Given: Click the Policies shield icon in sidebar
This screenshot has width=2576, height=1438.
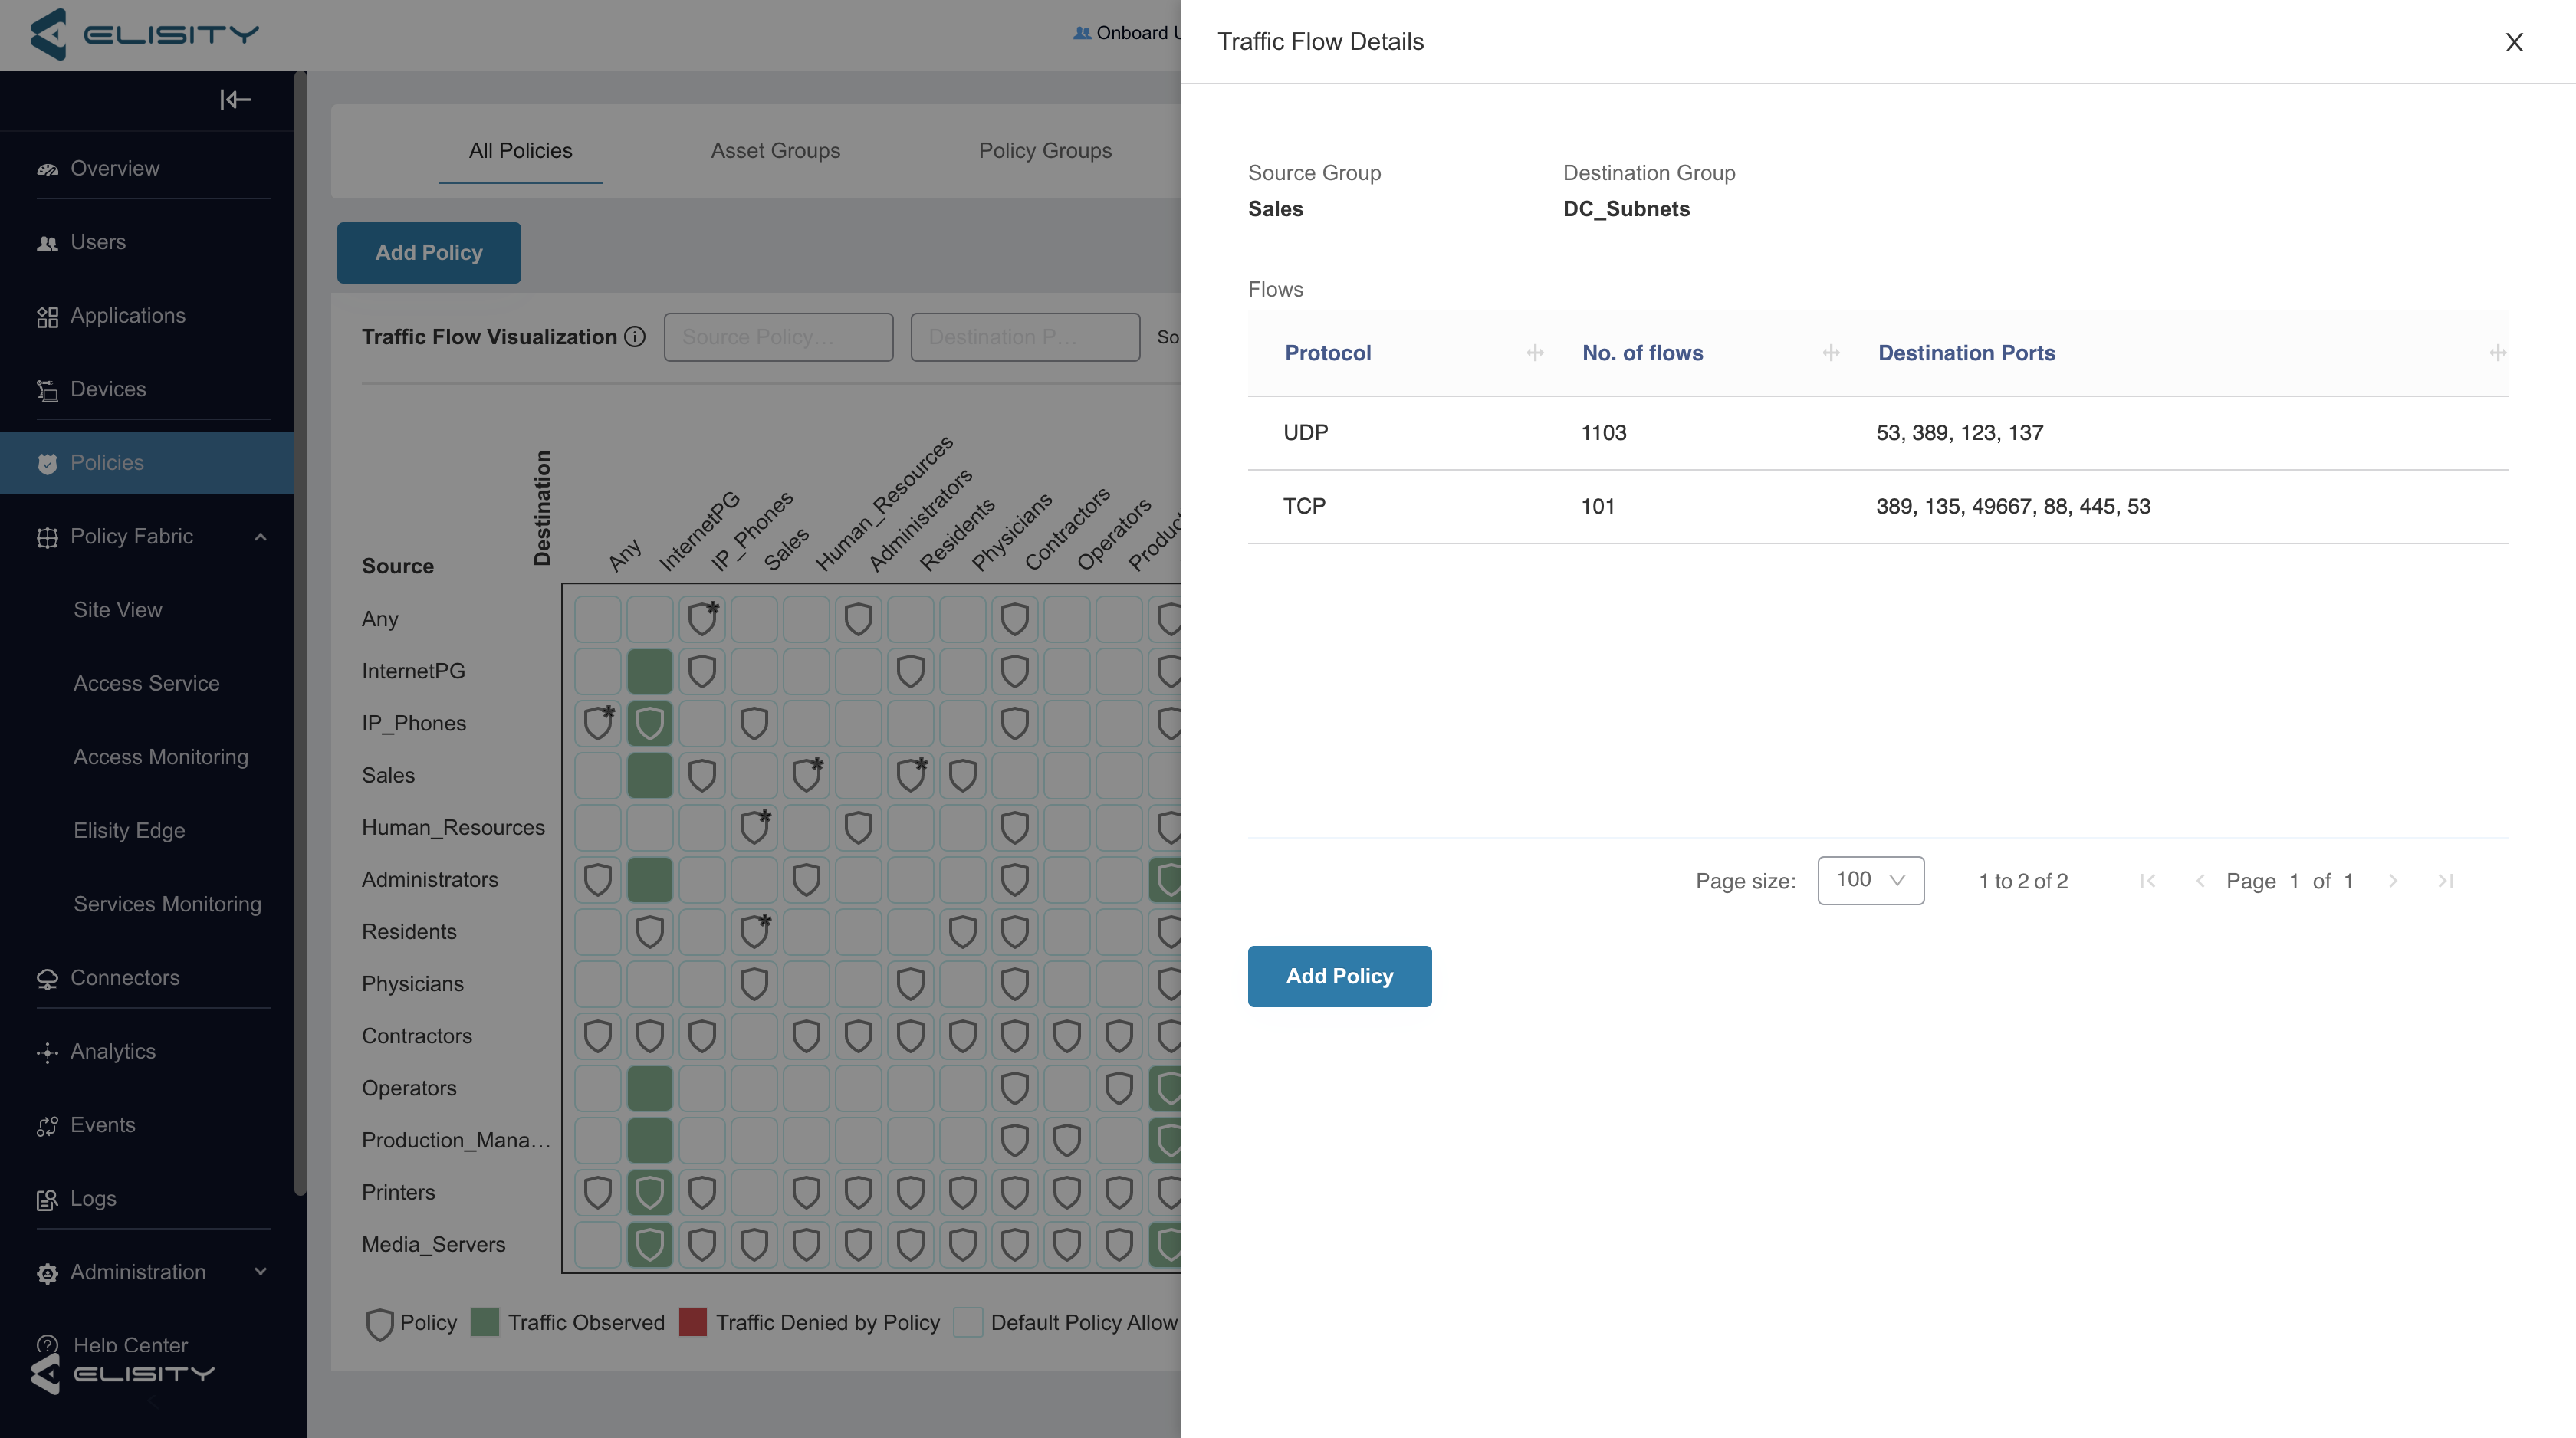Looking at the screenshot, I should tap(47, 464).
